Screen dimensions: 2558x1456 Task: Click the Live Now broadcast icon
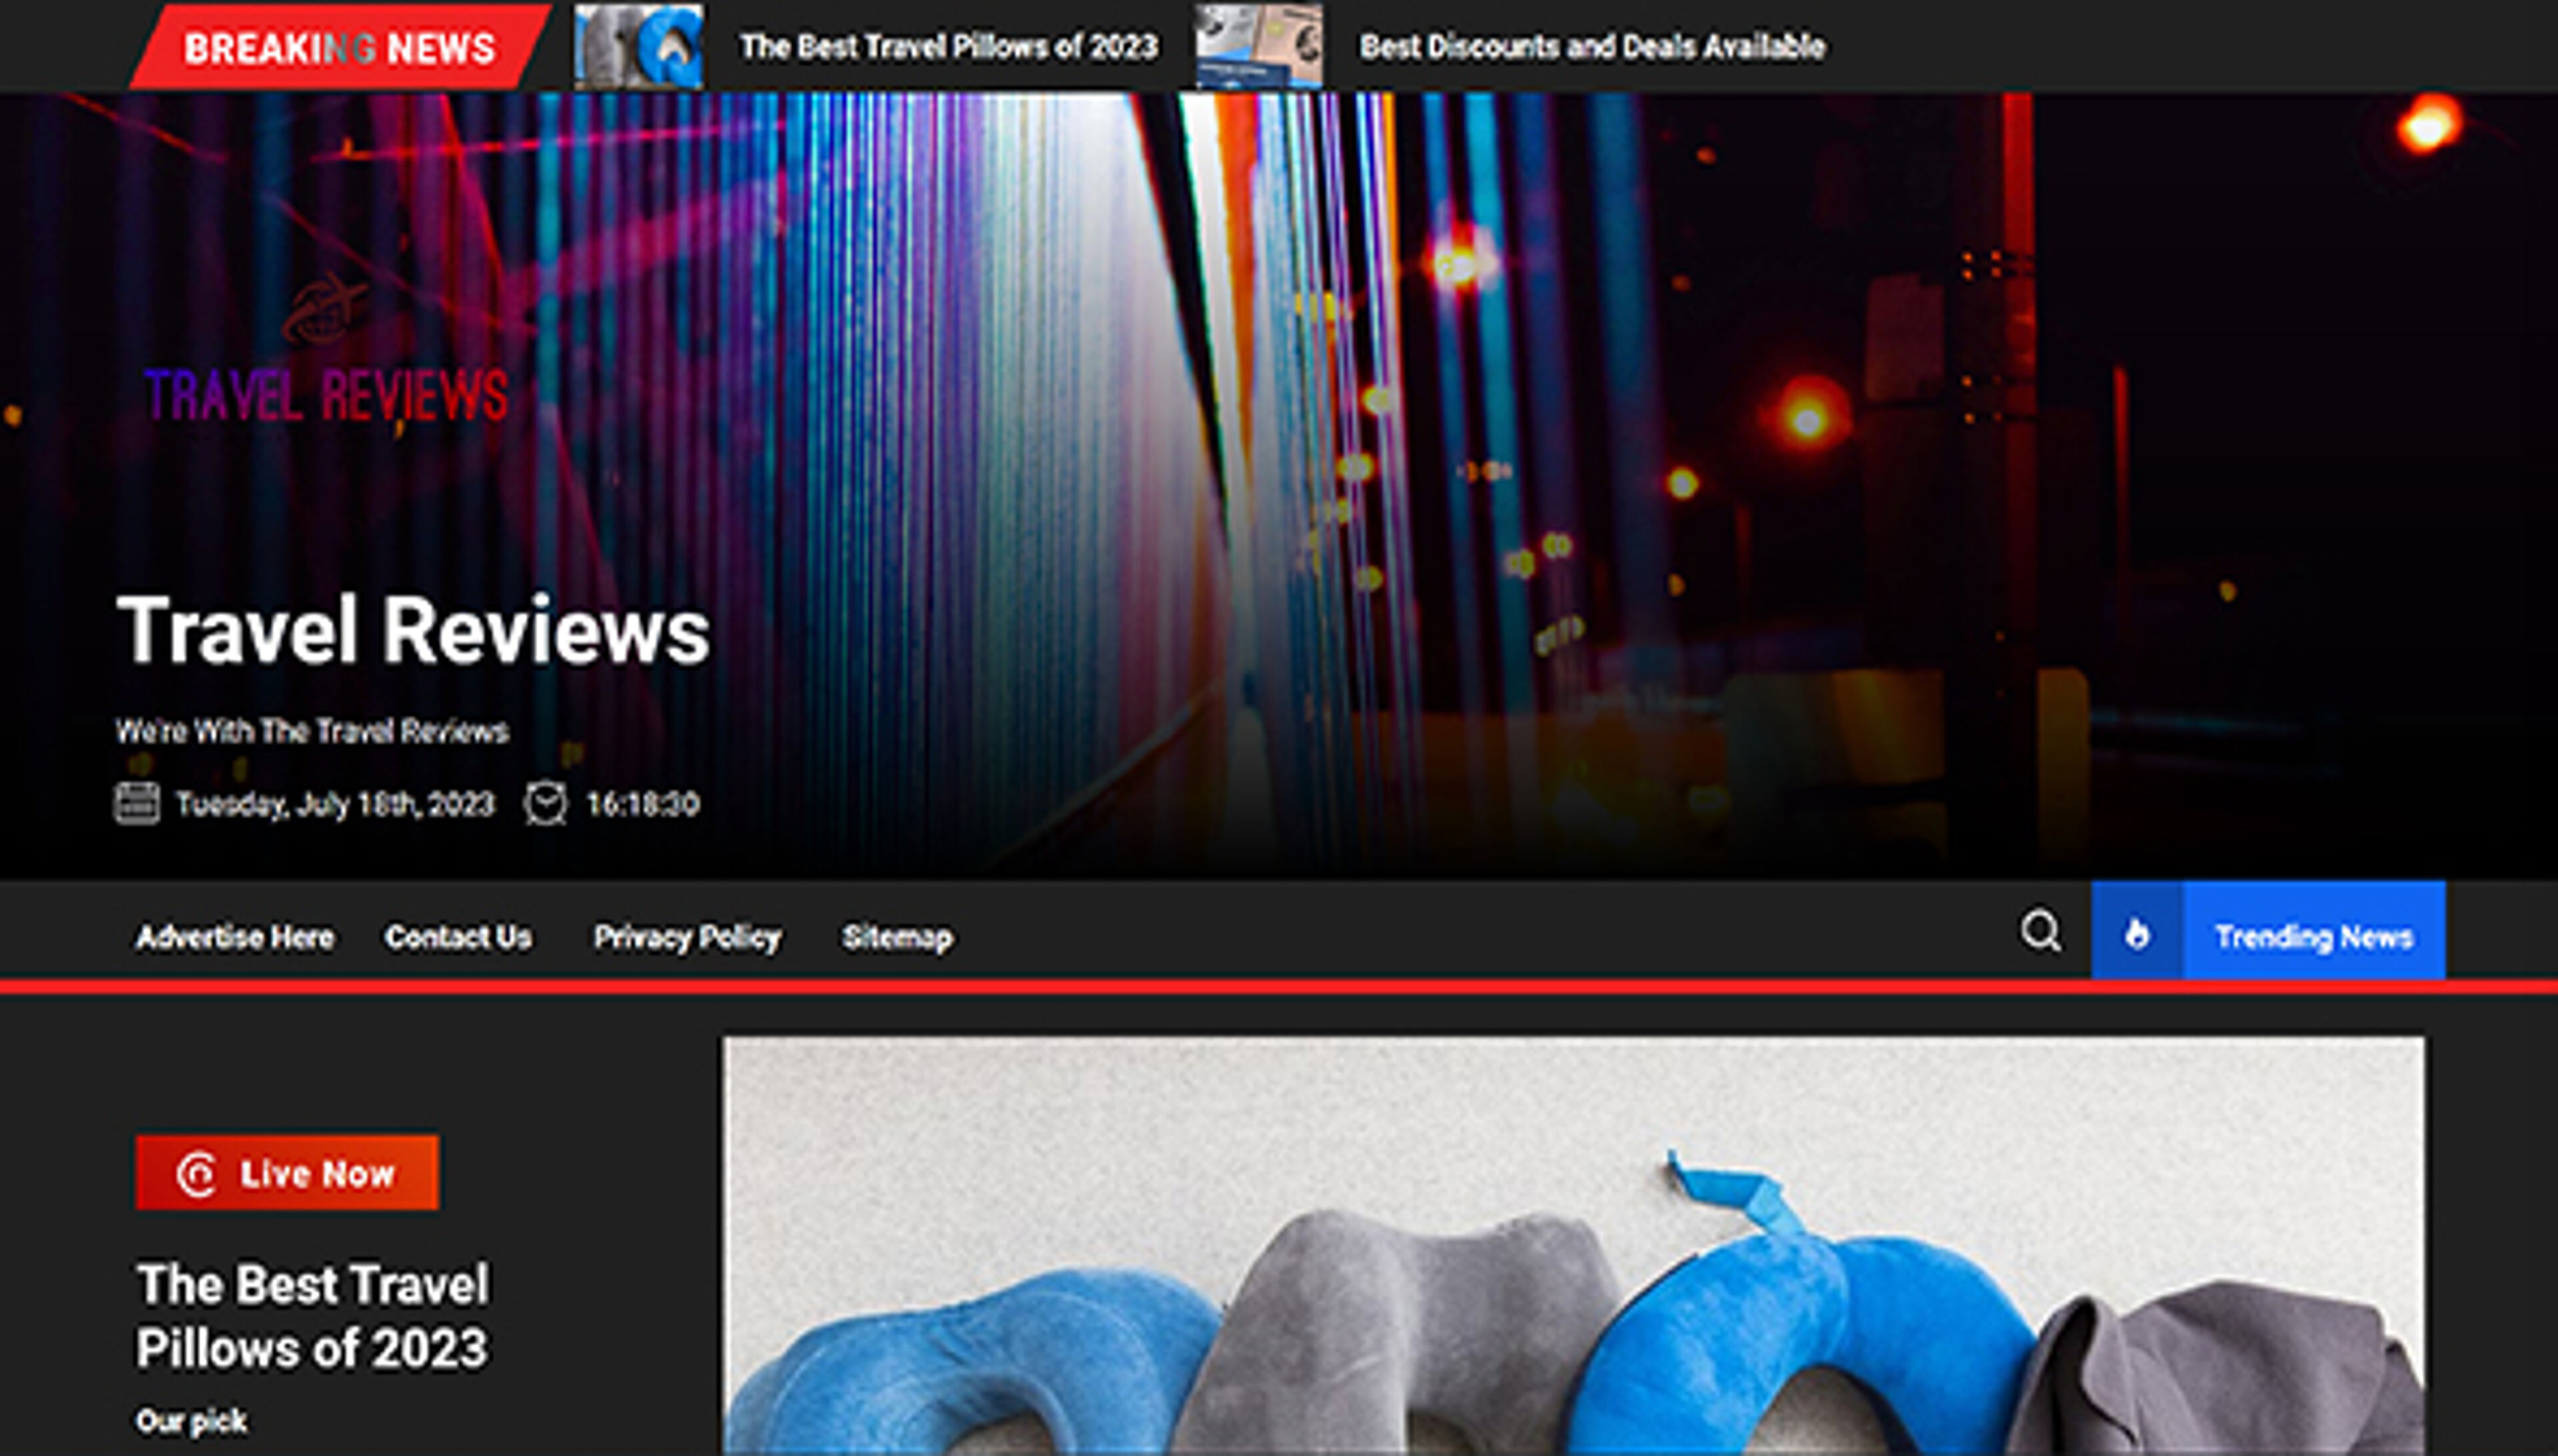click(196, 1173)
